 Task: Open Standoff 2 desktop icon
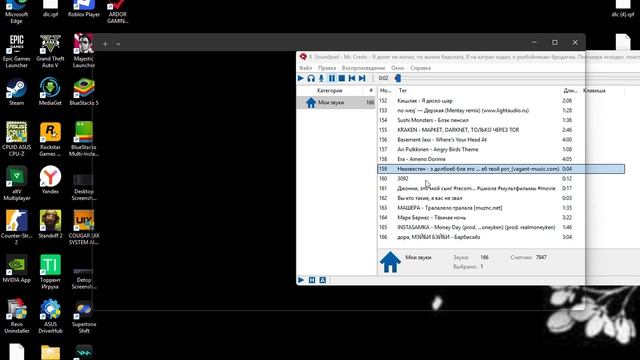click(50, 224)
